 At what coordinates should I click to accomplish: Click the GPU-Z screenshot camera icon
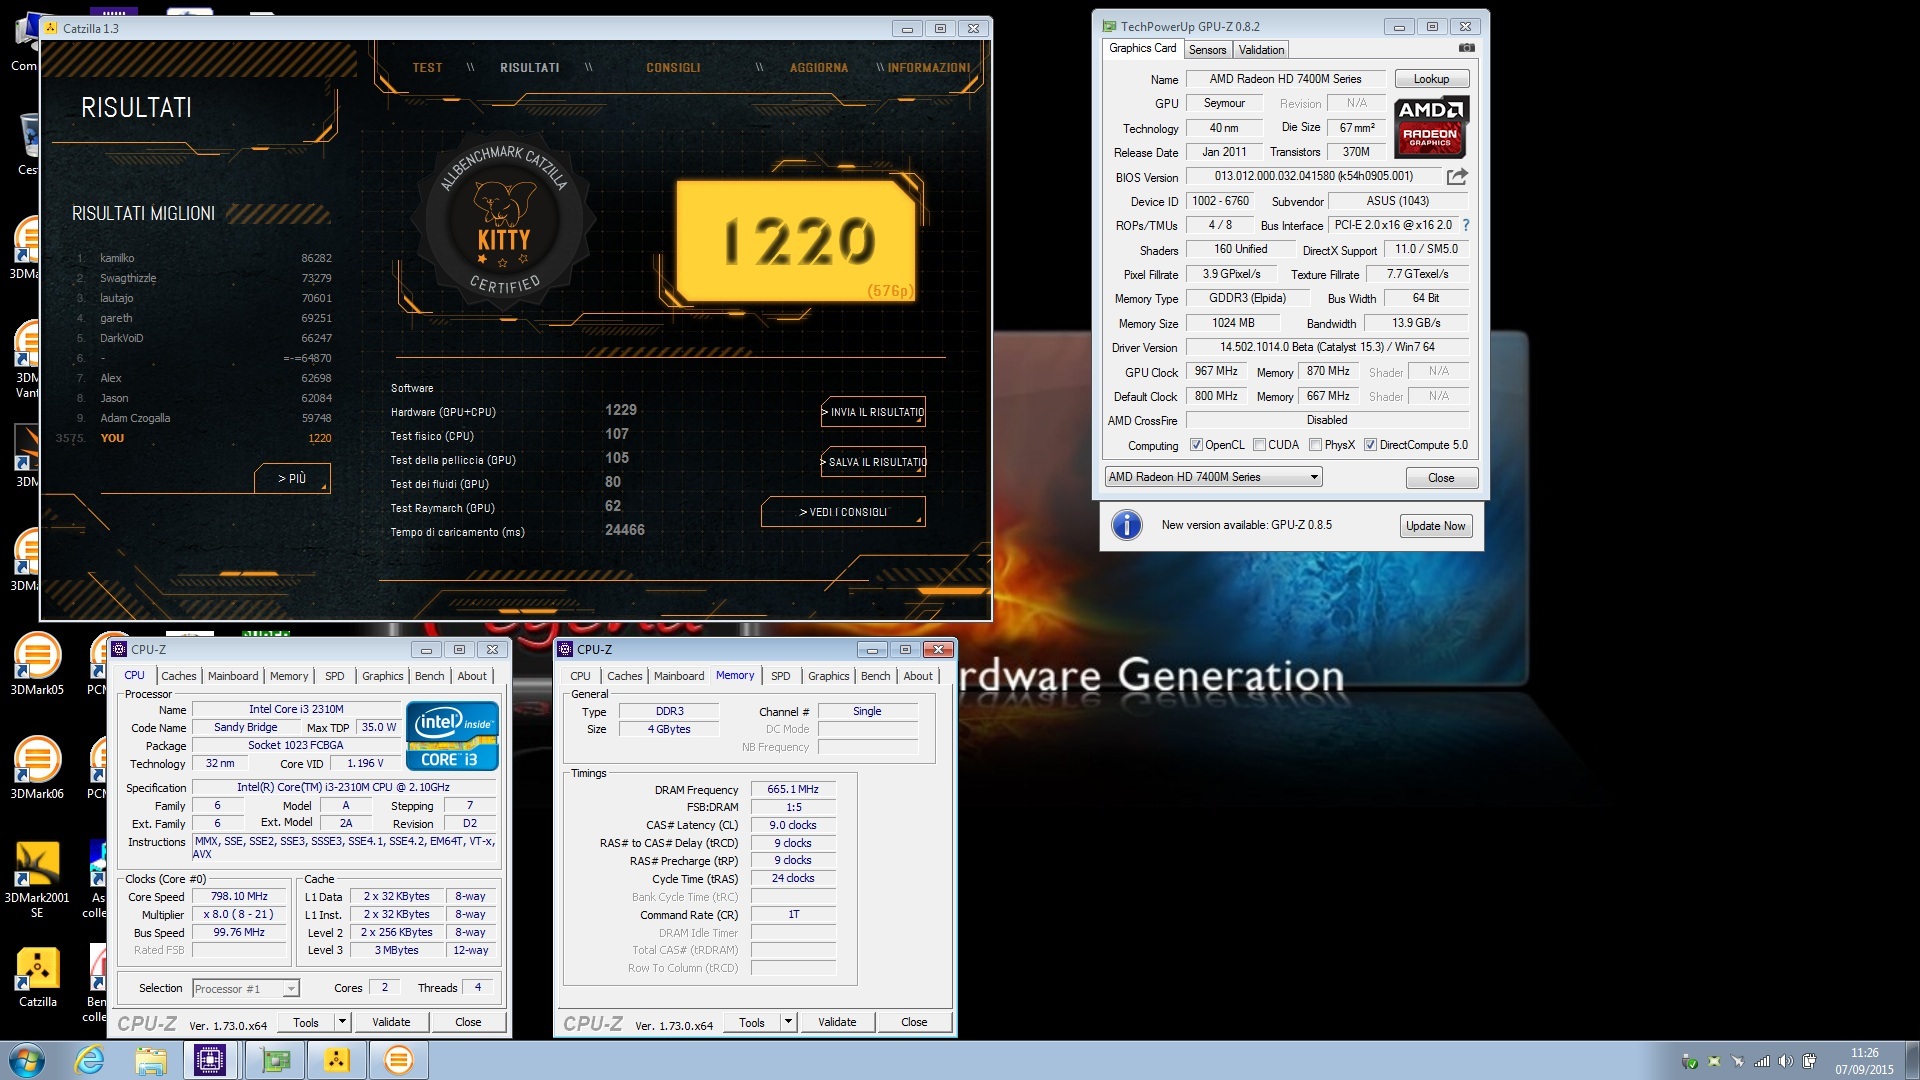click(x=1466, y=48)
